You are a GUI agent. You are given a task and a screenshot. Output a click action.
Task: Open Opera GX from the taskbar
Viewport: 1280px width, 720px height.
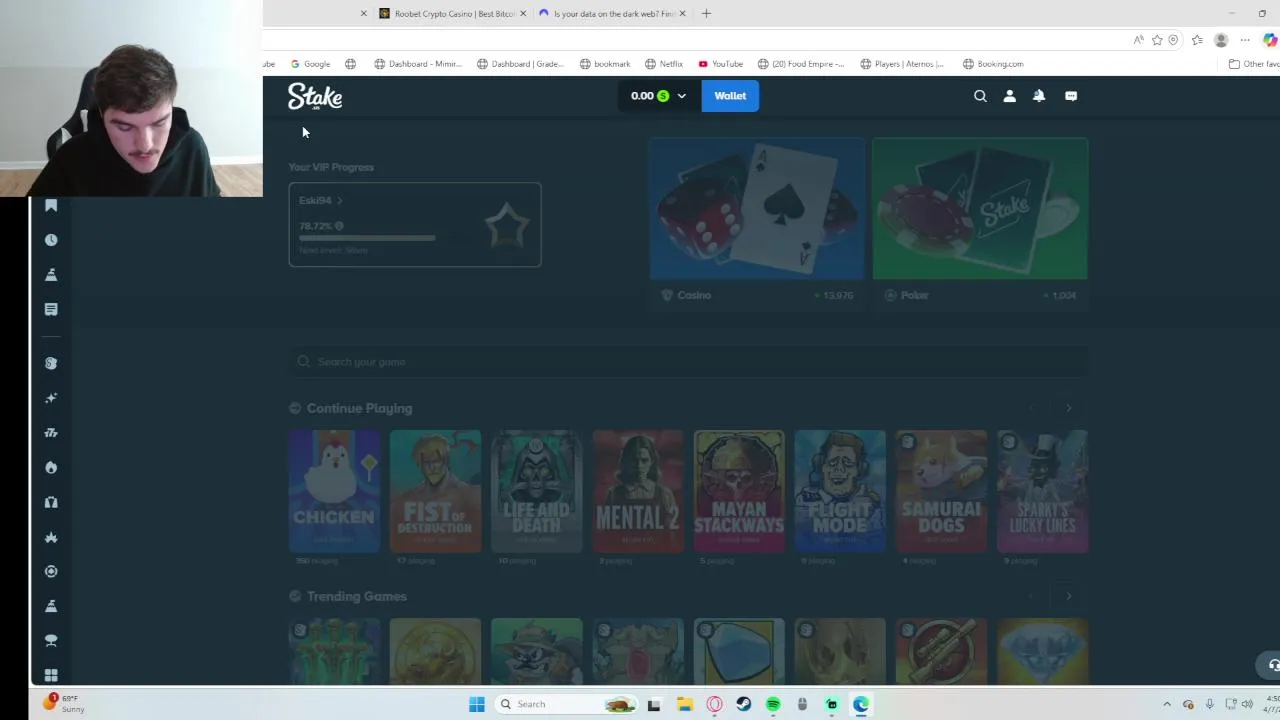pyautogui.click(x=714, y=704)
